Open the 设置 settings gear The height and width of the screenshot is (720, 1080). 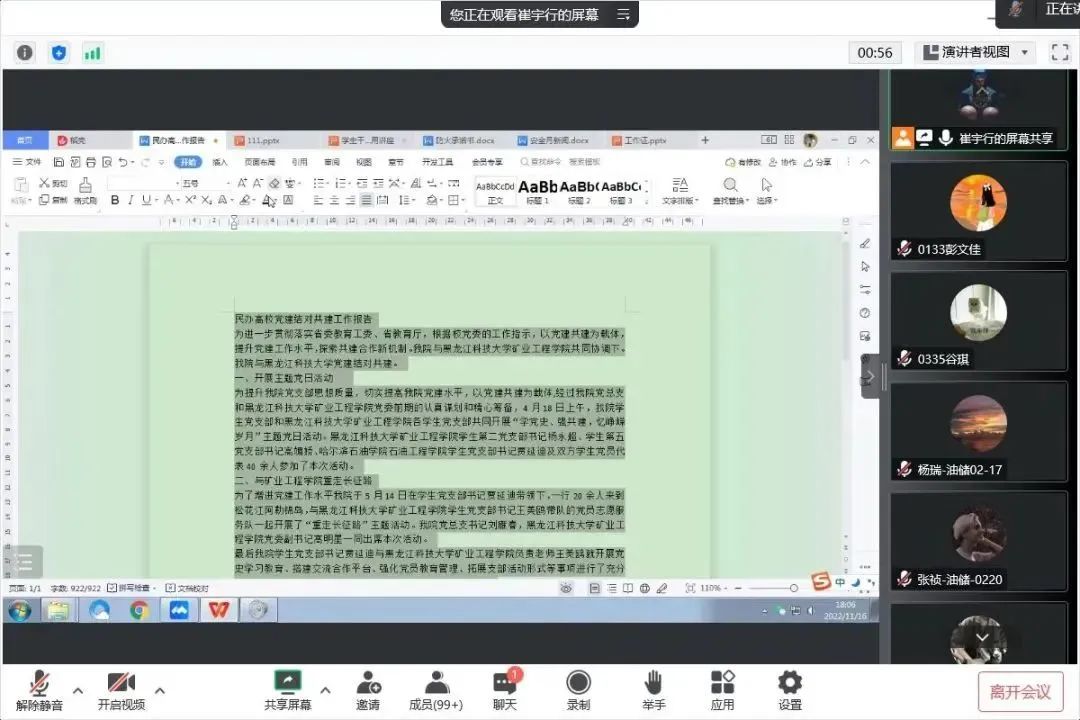(x=790, y=684)
